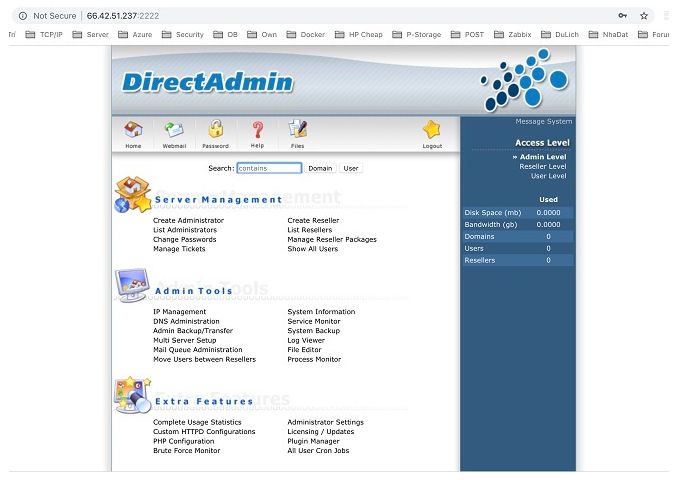Screen dimensions: 697x480
Task: Click the Logout star icon
Action: (x=432, y=129)
